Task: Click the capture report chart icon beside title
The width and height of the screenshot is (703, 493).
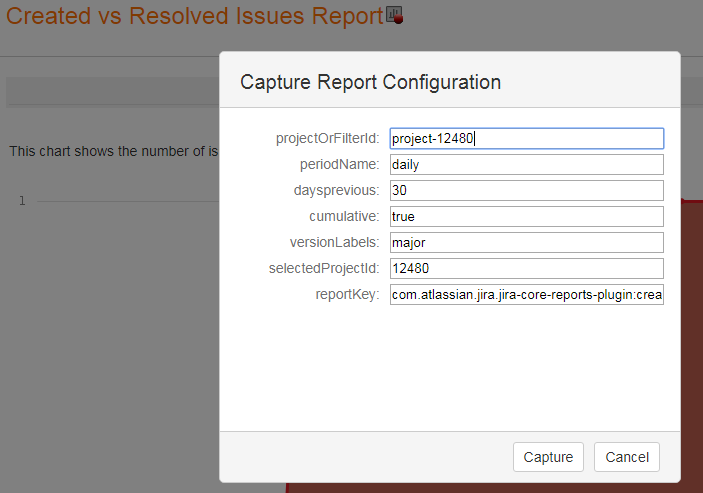Action: 393,16
